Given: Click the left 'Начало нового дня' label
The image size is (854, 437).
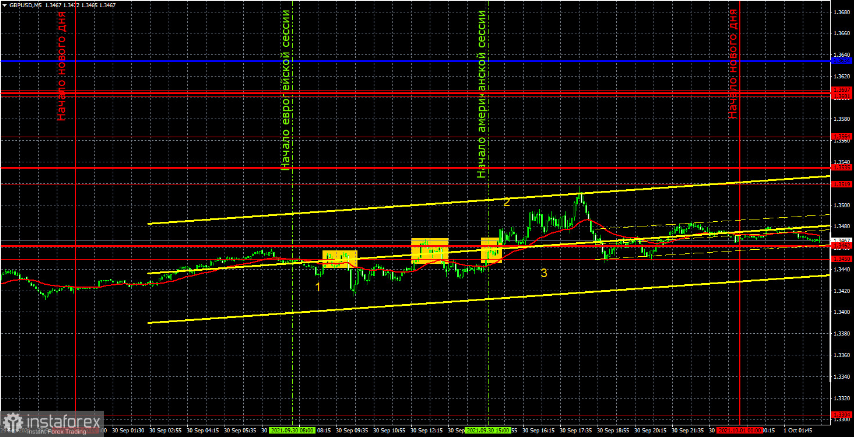Looking at the screenshot, I should (x=62, y=66).
